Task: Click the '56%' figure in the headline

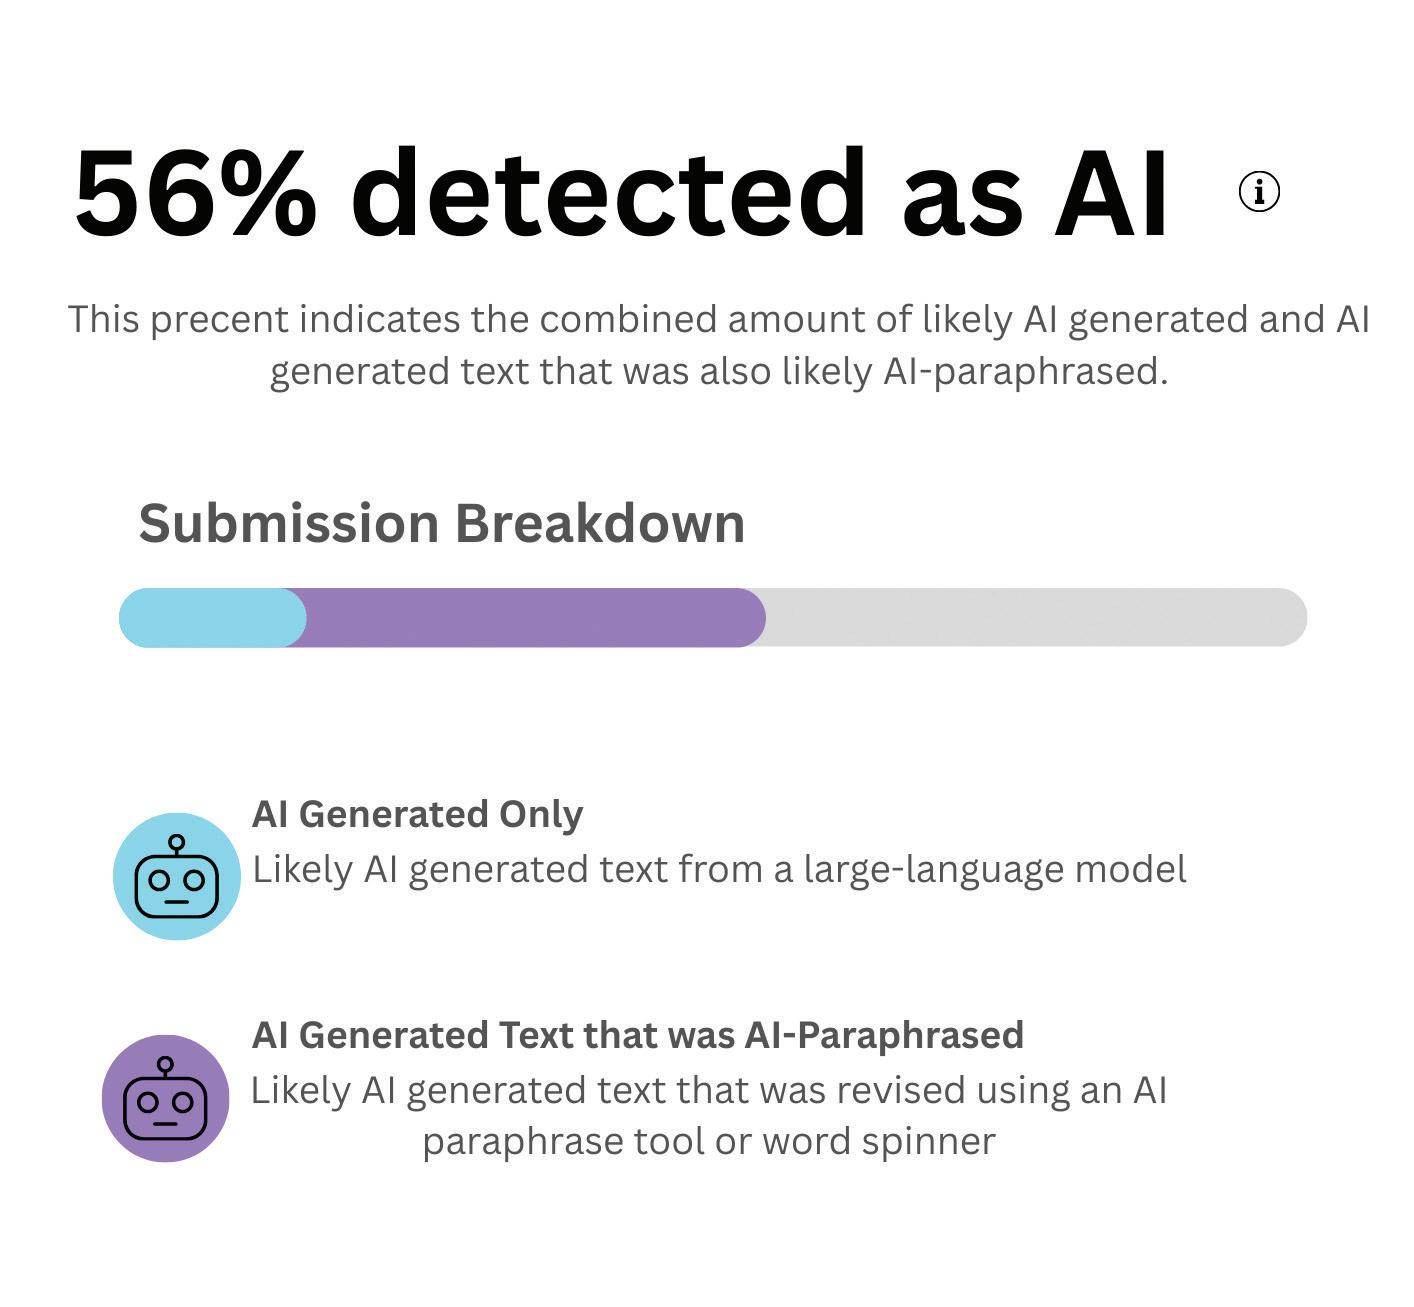Action: point(196,192)
